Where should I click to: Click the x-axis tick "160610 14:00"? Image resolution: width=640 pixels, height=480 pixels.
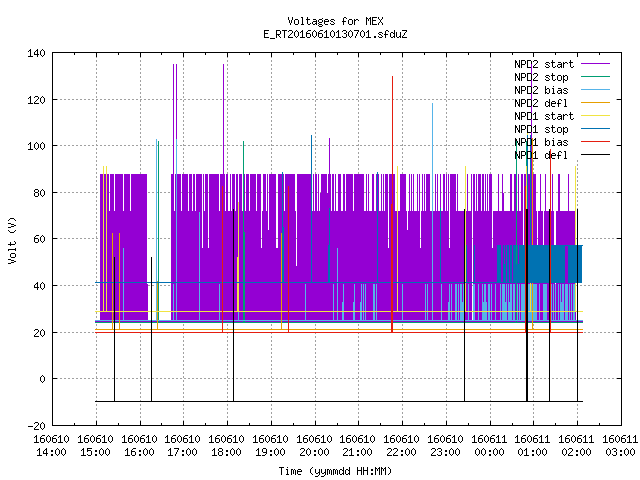(x=51, y=446)
